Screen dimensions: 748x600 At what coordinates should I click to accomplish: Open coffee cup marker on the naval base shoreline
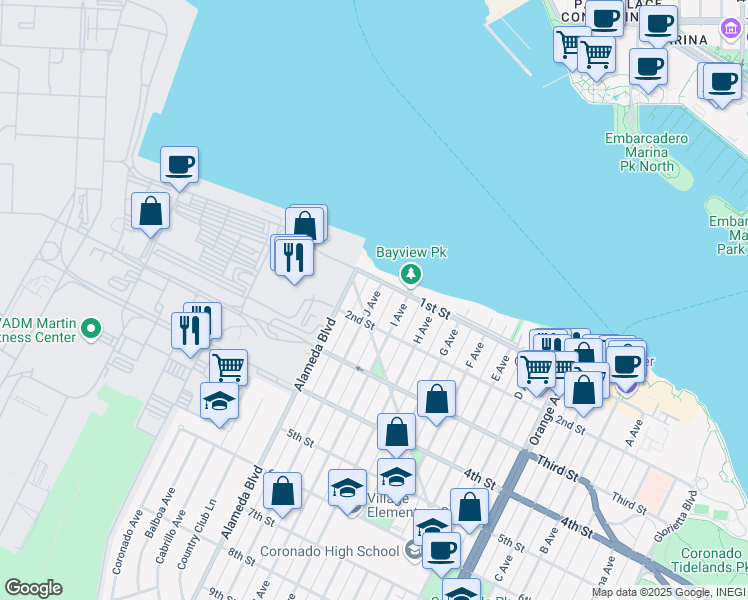click(x=179, y=167)
